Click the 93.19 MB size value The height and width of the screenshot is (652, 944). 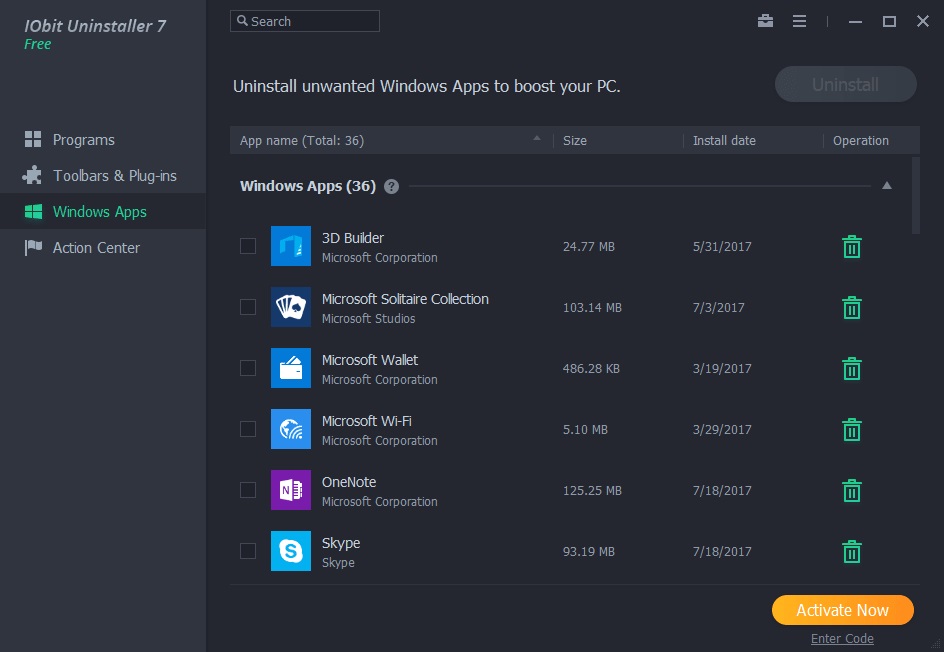(x=588, y=551)
